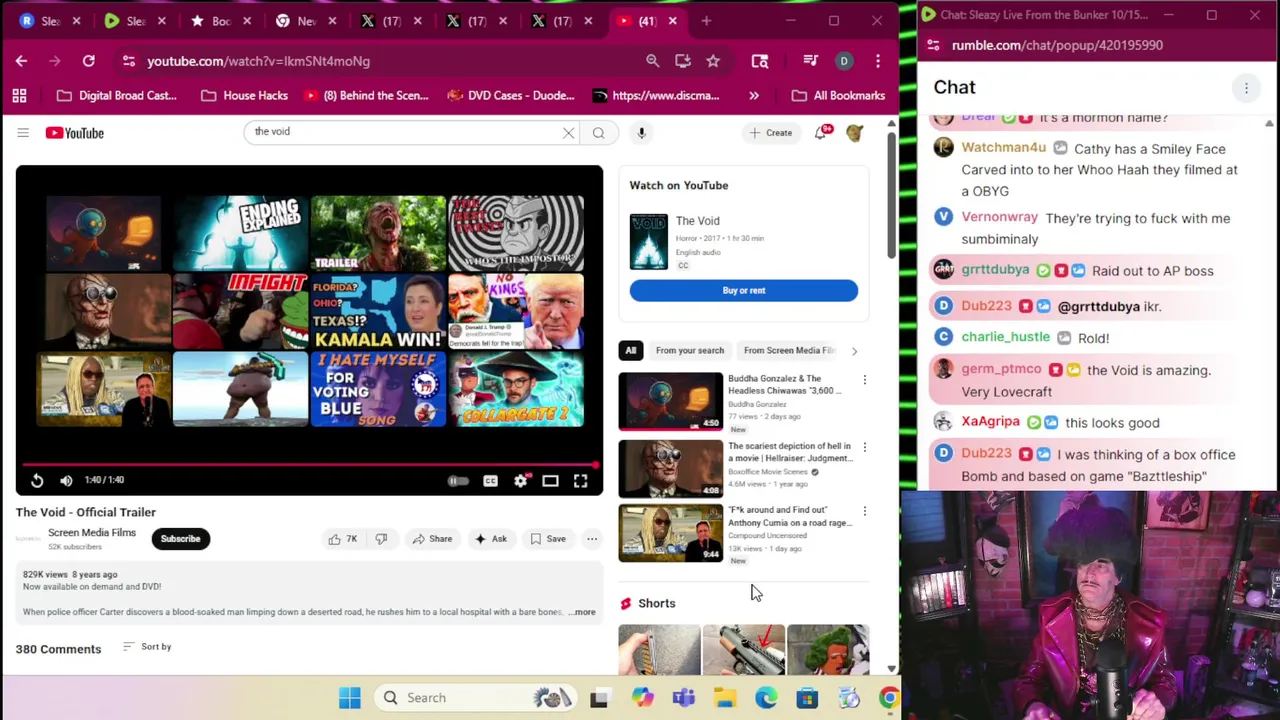Open the Kamala Win end-screen video
This screenshot has height=720, width=1280.
coord(378,311)
